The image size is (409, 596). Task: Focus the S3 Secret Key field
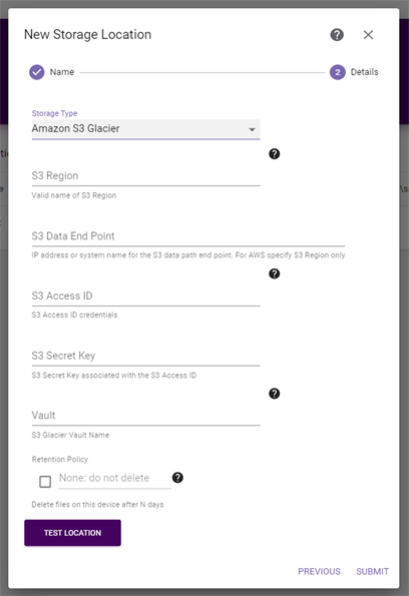(x=146, y=356)
